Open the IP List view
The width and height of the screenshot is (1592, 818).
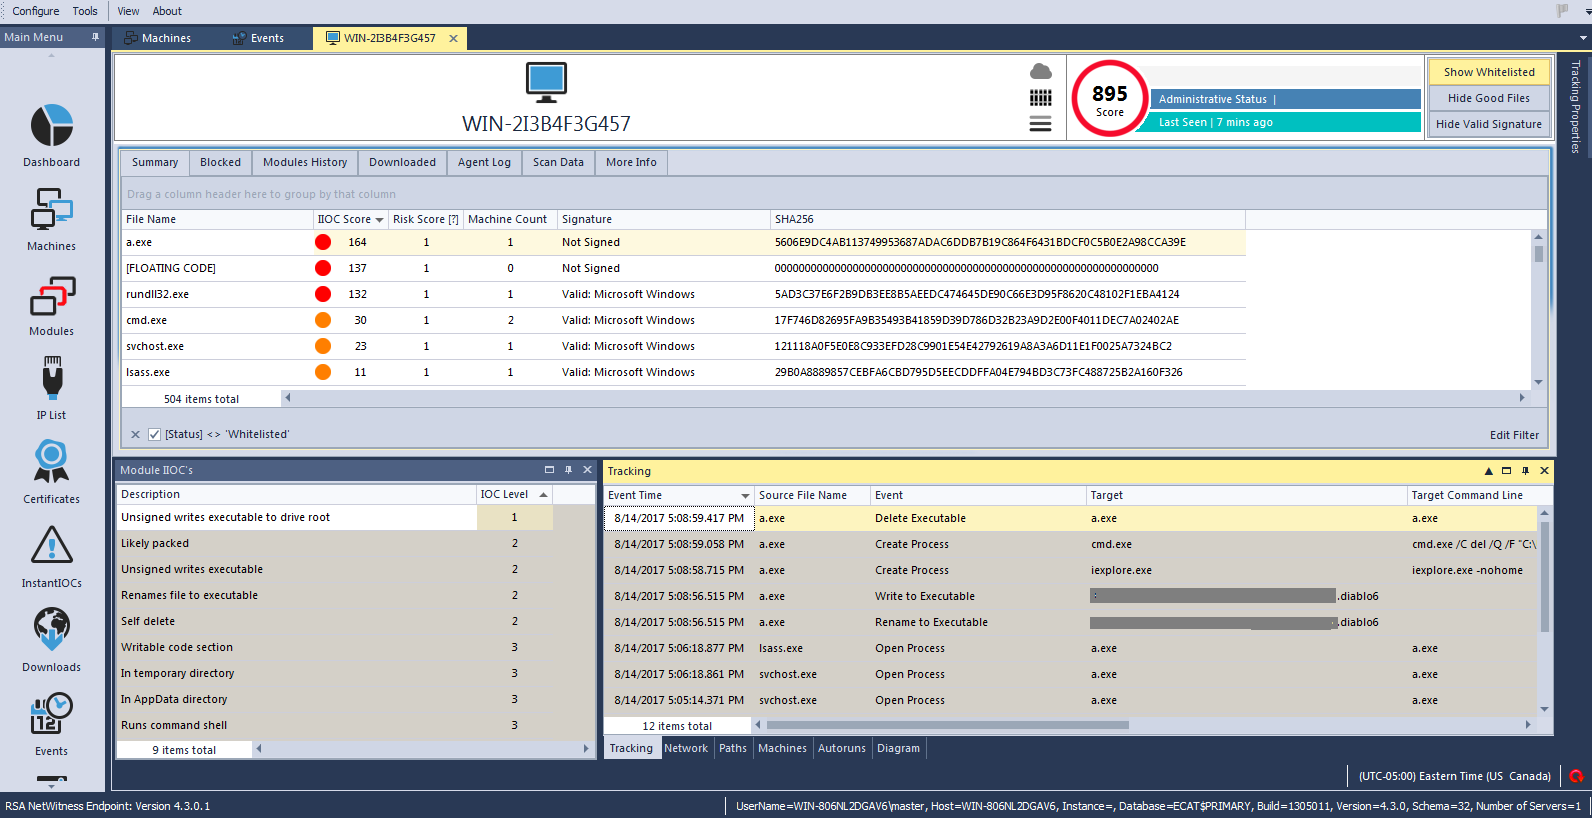(52, 379)
